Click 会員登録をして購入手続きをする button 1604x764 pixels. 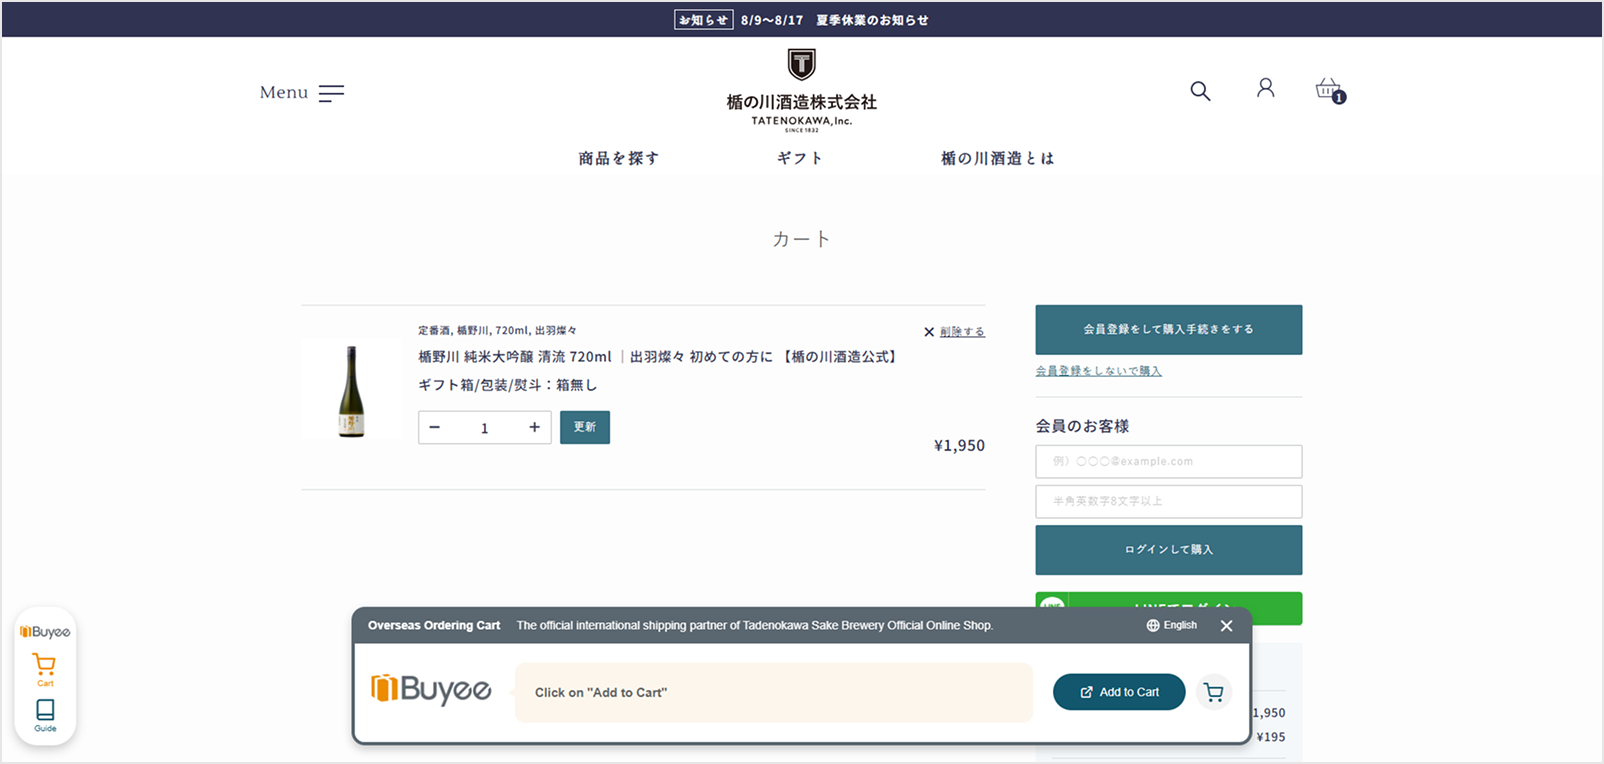(x=1168, y=329)
